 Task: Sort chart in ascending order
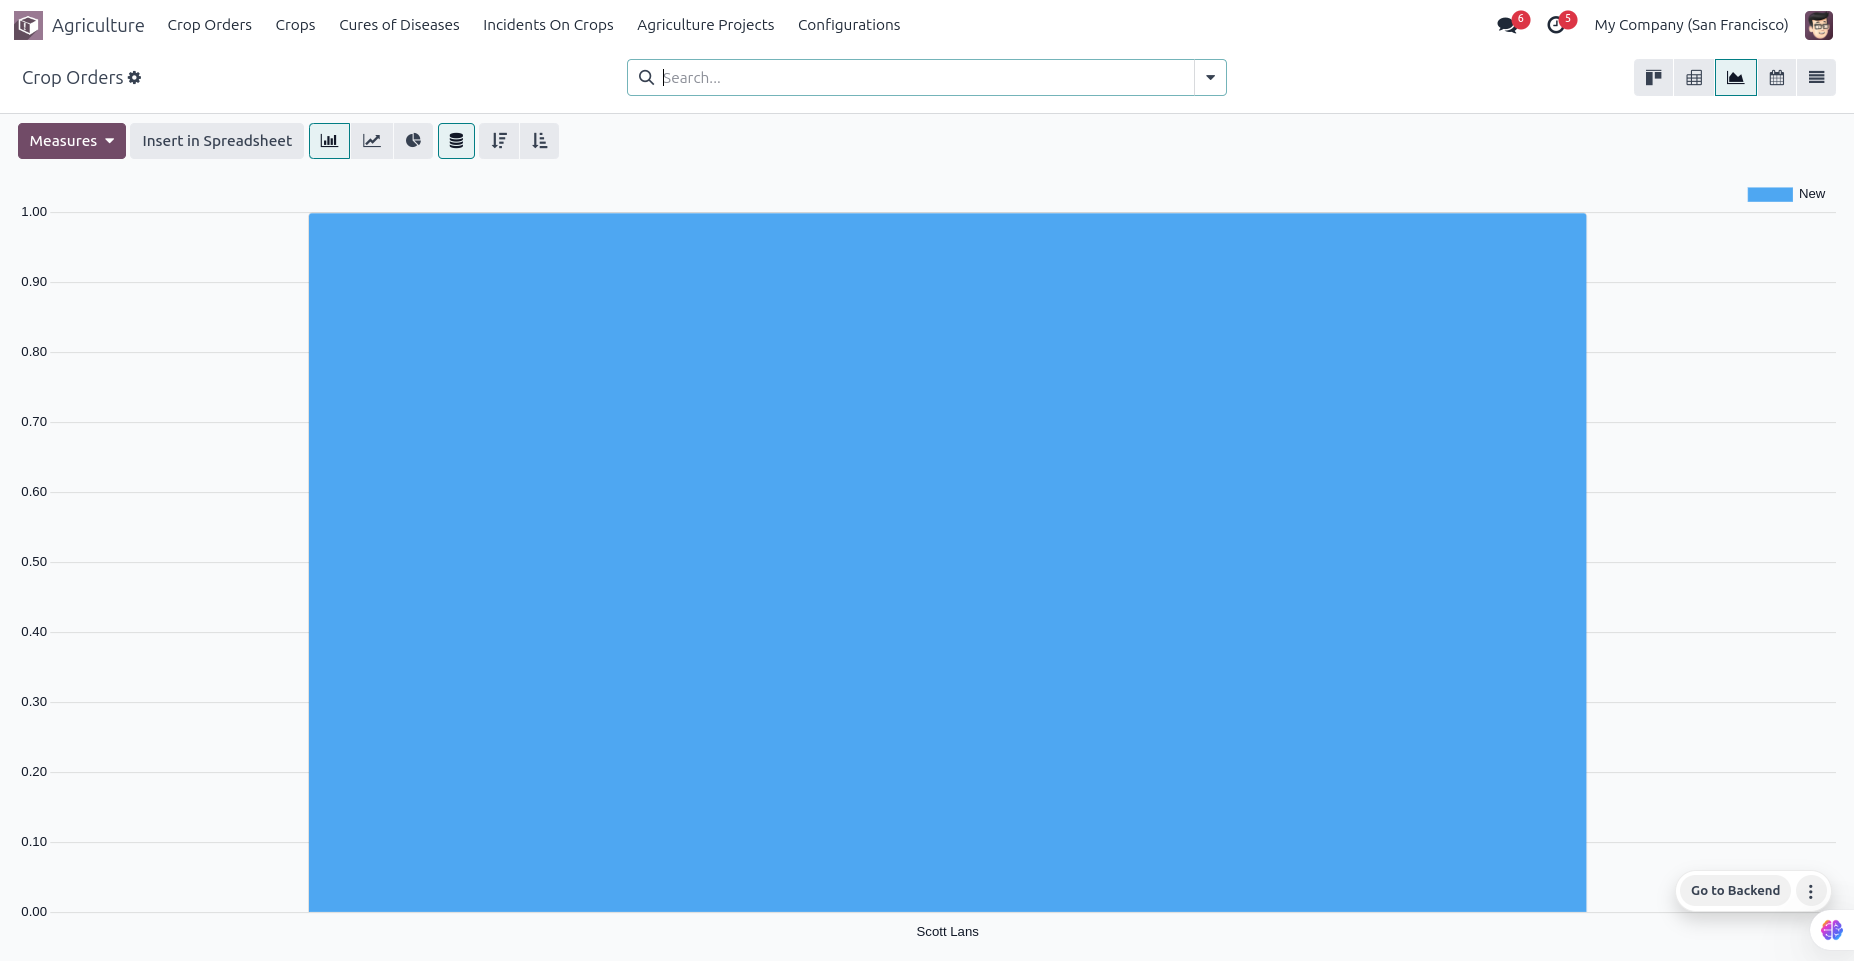(x=540, y=141)
